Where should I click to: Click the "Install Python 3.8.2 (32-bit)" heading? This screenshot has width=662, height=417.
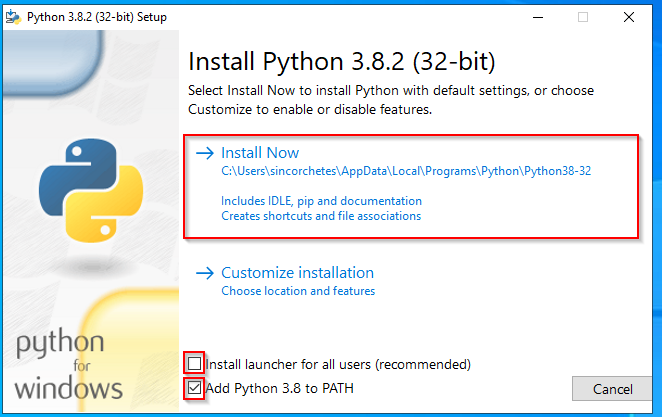tap(342, 62)
